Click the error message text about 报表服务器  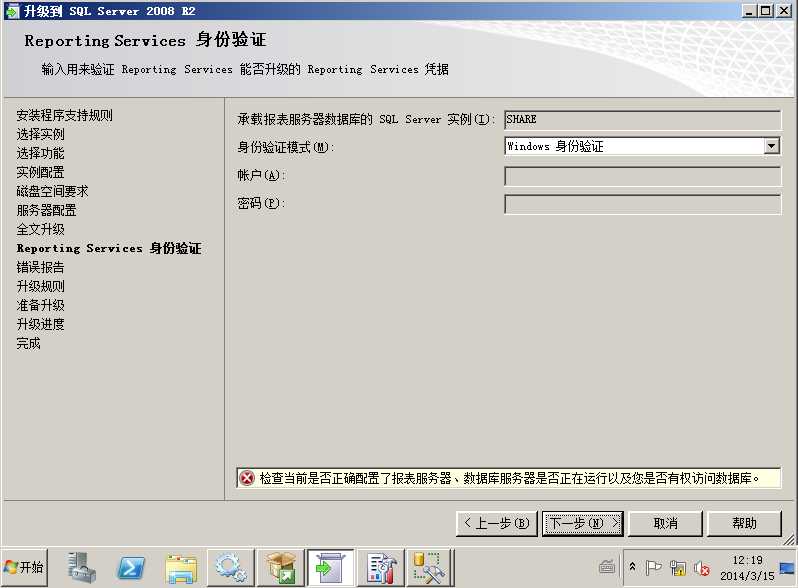509,479
